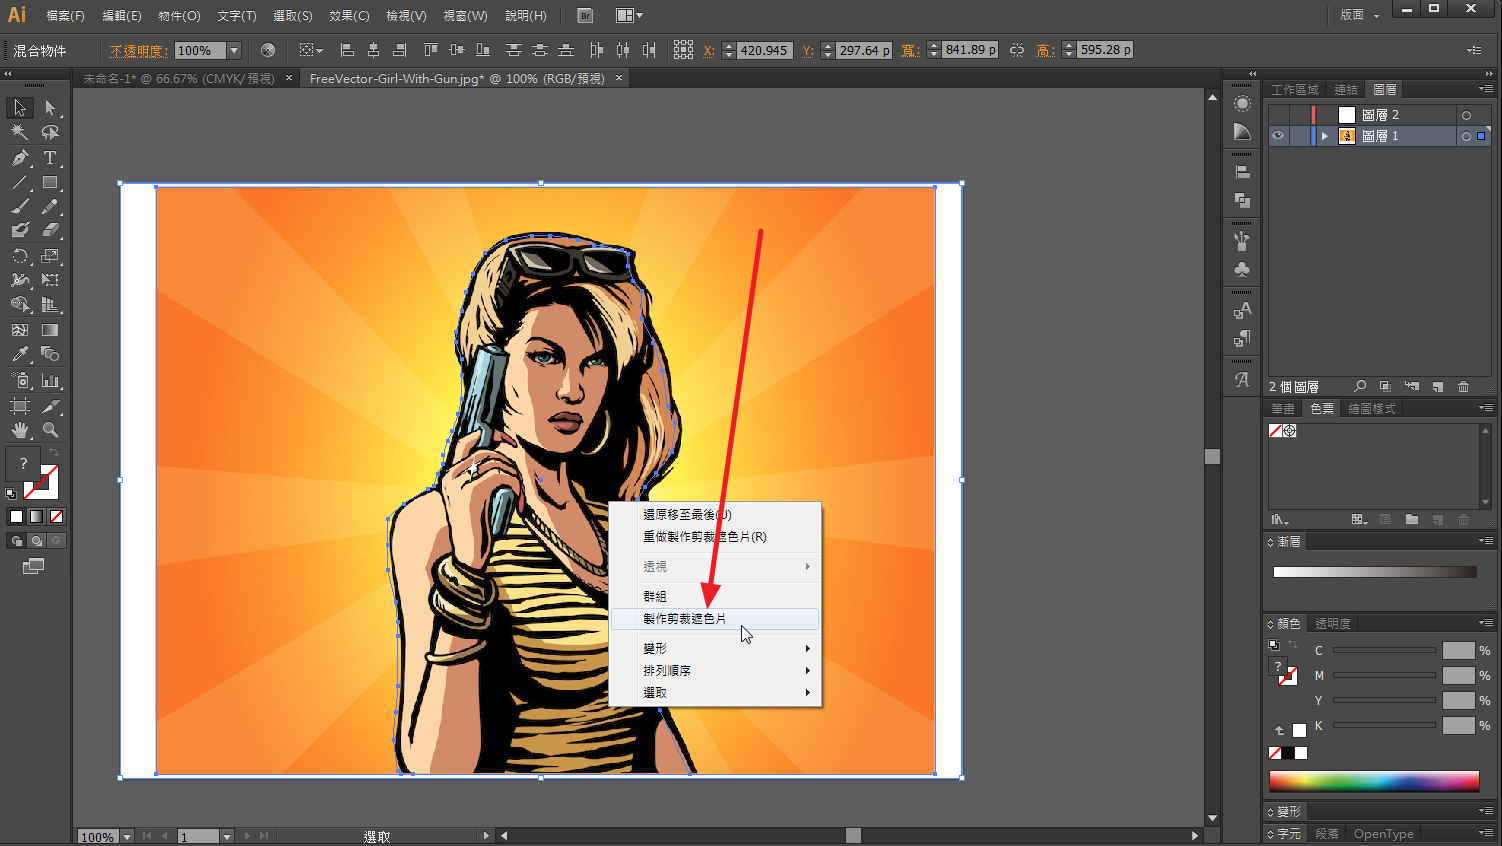
Task: Open the 檔案(F) menu
Action: click(65, 16)
